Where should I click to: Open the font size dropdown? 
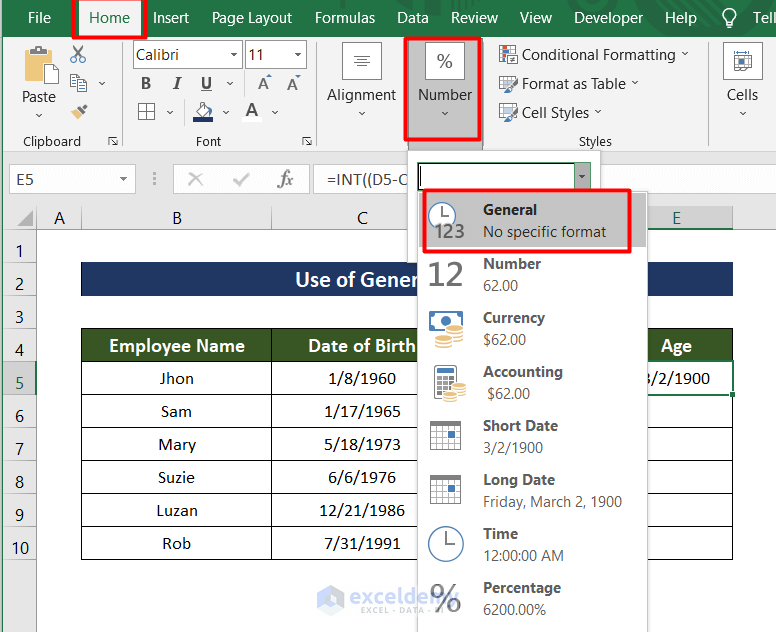(298, 55)
